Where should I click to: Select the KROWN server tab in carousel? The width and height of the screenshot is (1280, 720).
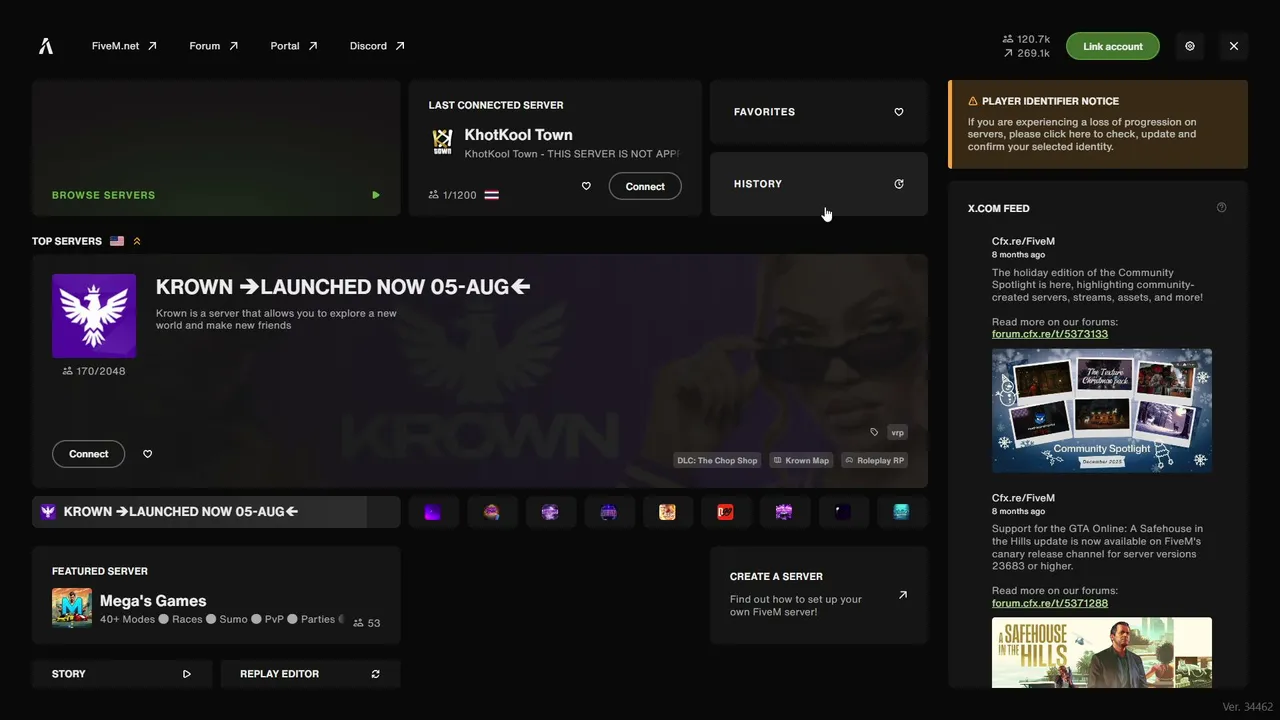click(x=216, y=512)
